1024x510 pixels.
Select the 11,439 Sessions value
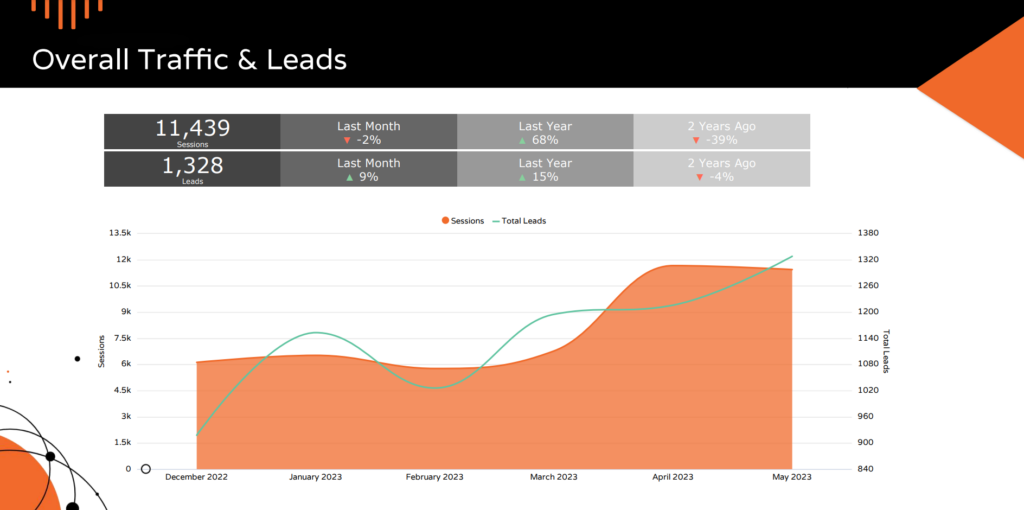(x=192, y=128)
